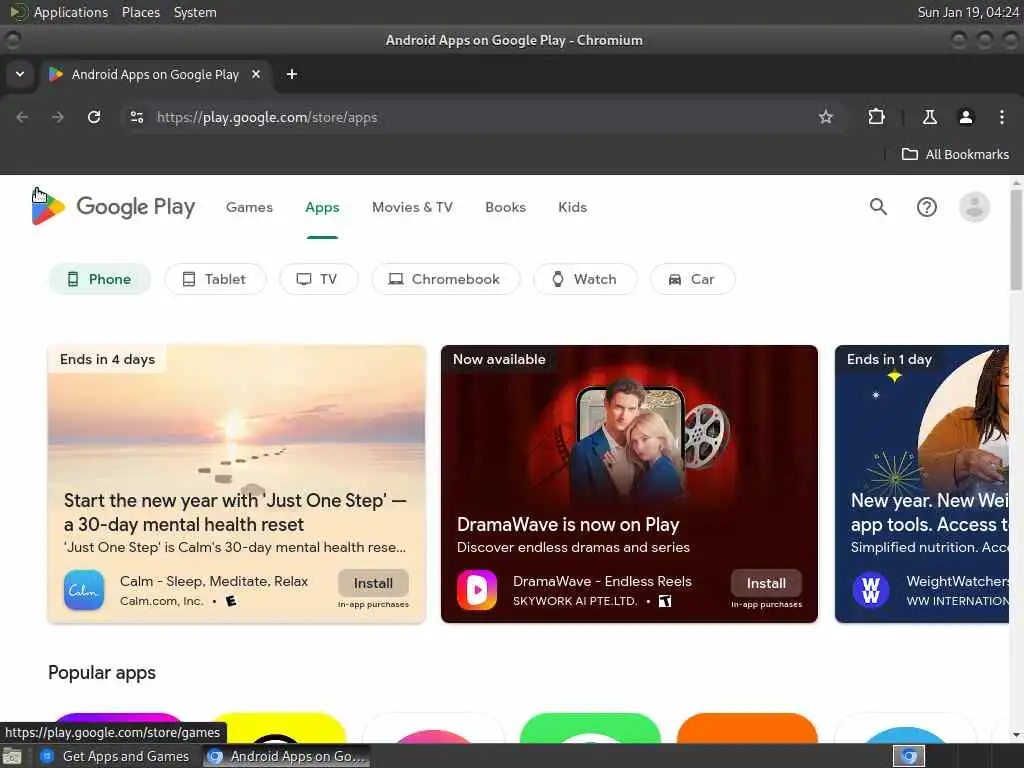The width and height of the screenshot is (1024, 768).
Task: Close the Android Apps on Google Play tab
Action: pos(256,74)
